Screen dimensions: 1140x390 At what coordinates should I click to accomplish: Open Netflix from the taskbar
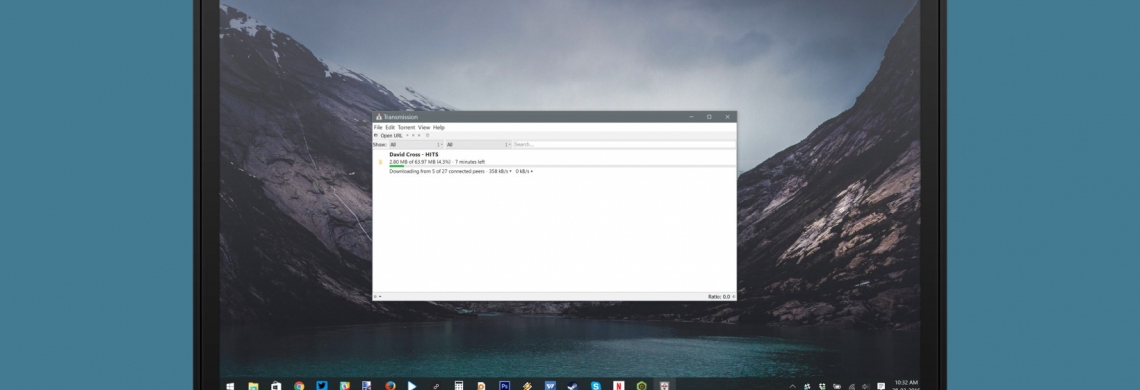(618, 386)
